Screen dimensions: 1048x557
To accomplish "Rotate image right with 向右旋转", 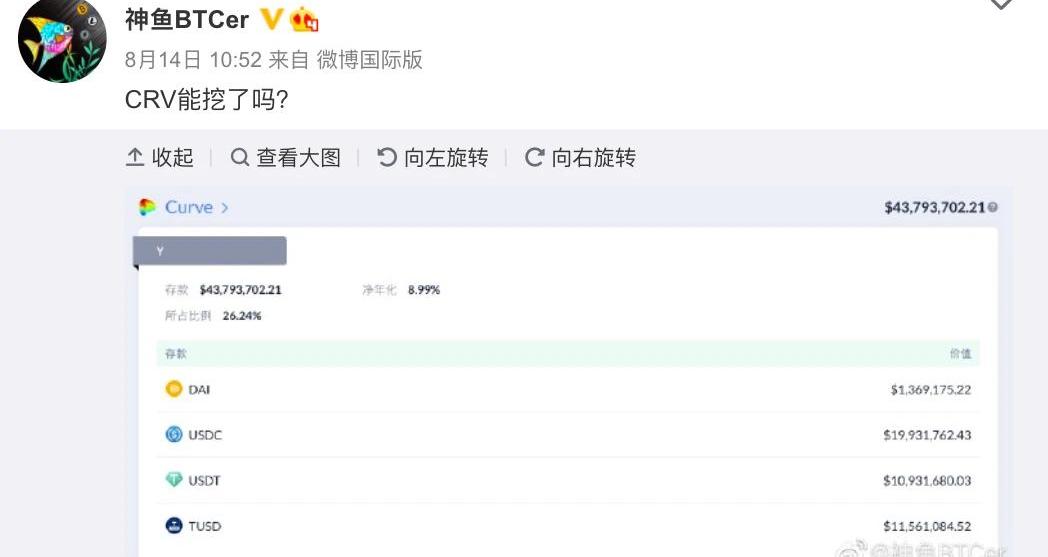I will pos(580,158).
